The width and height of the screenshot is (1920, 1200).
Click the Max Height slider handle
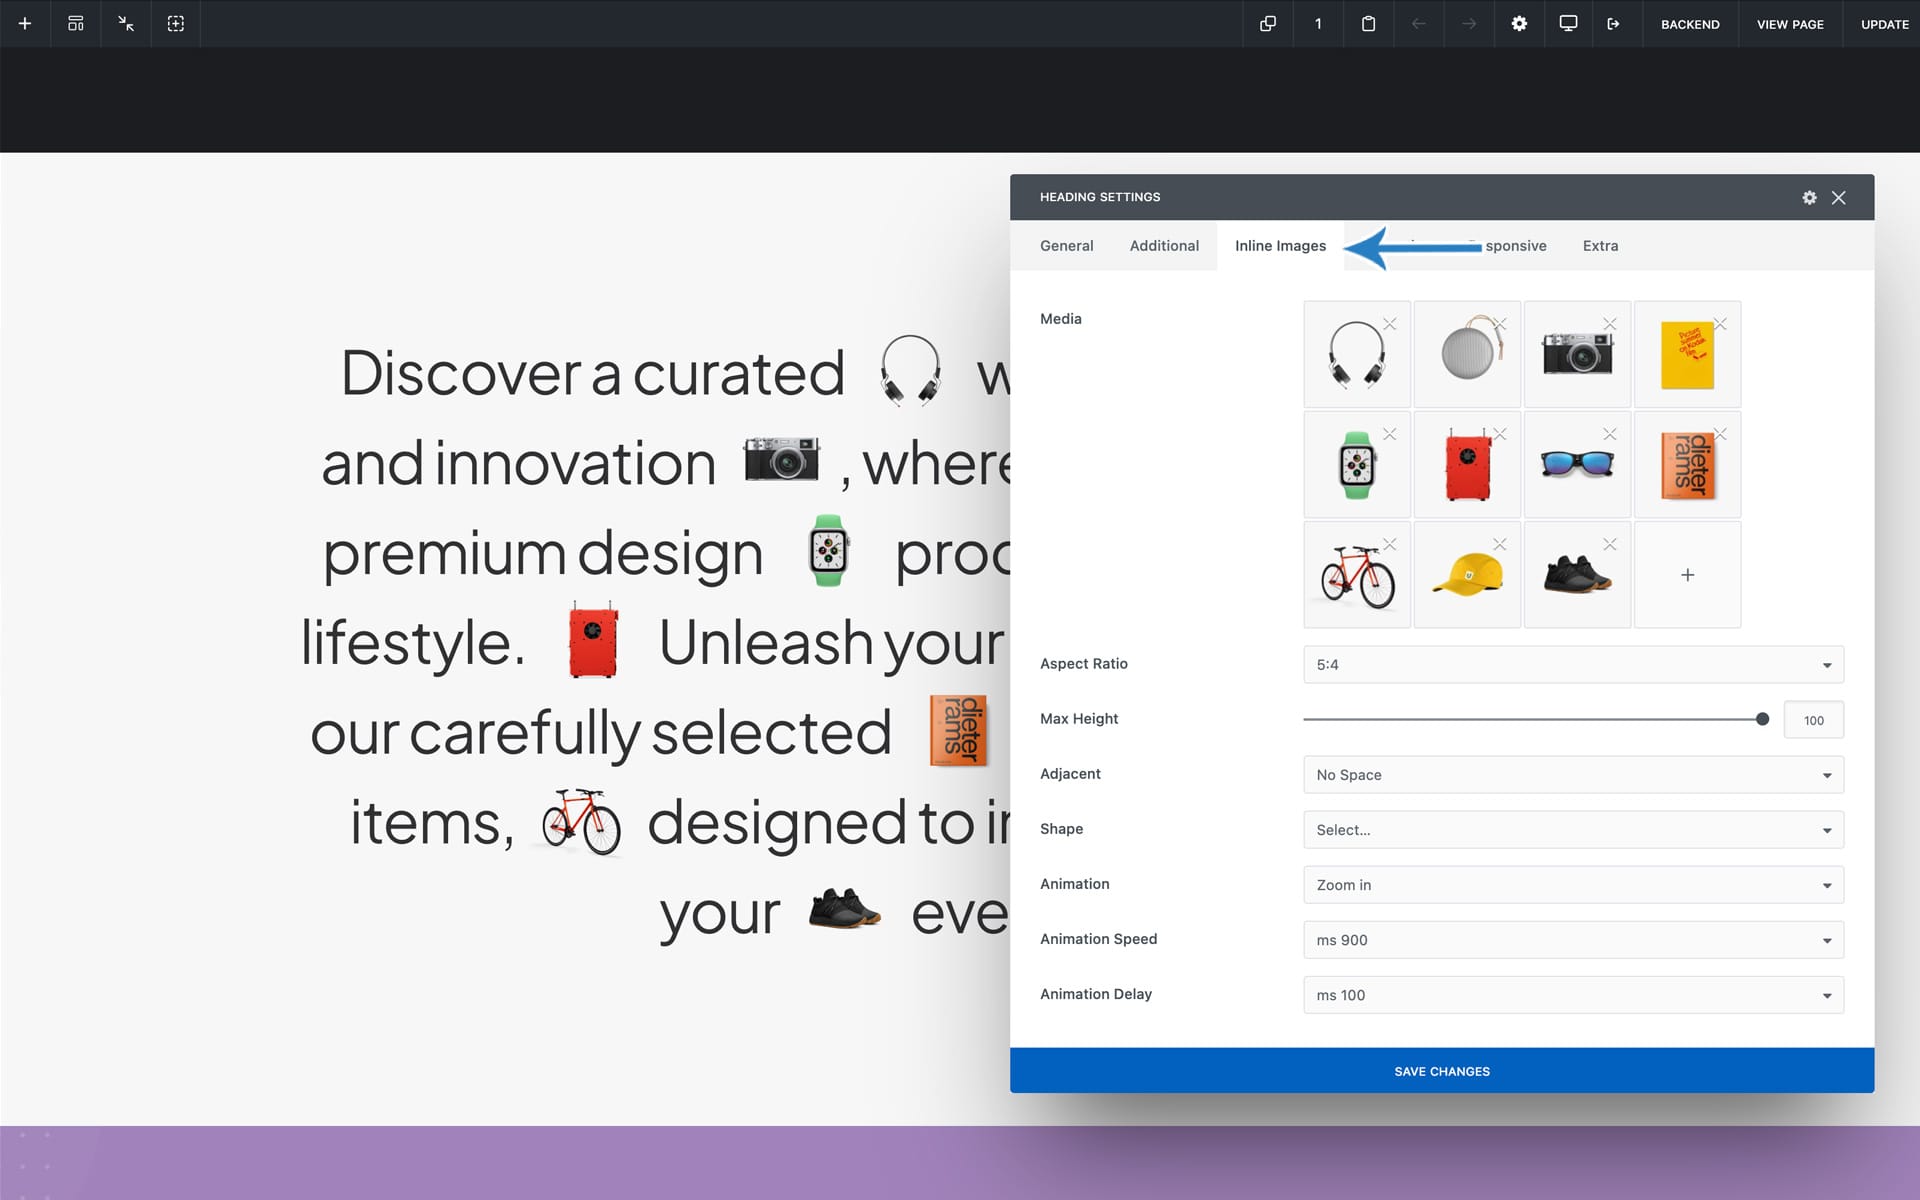[x=1762, y=719]
